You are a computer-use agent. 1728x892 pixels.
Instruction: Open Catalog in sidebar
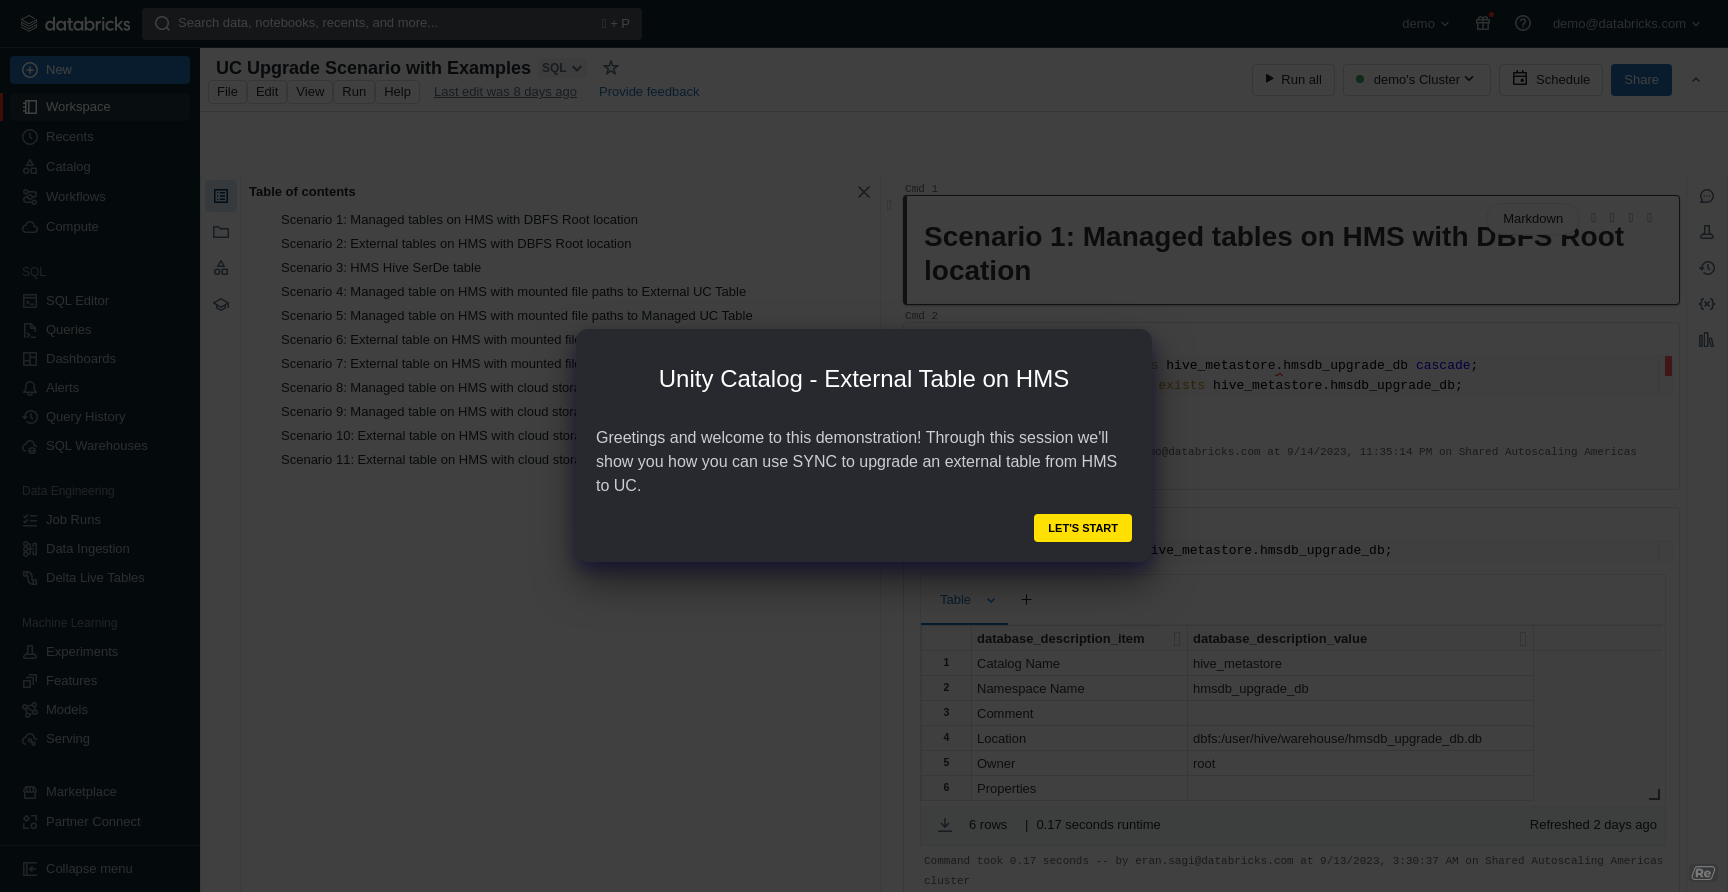[x=100, y=167]
